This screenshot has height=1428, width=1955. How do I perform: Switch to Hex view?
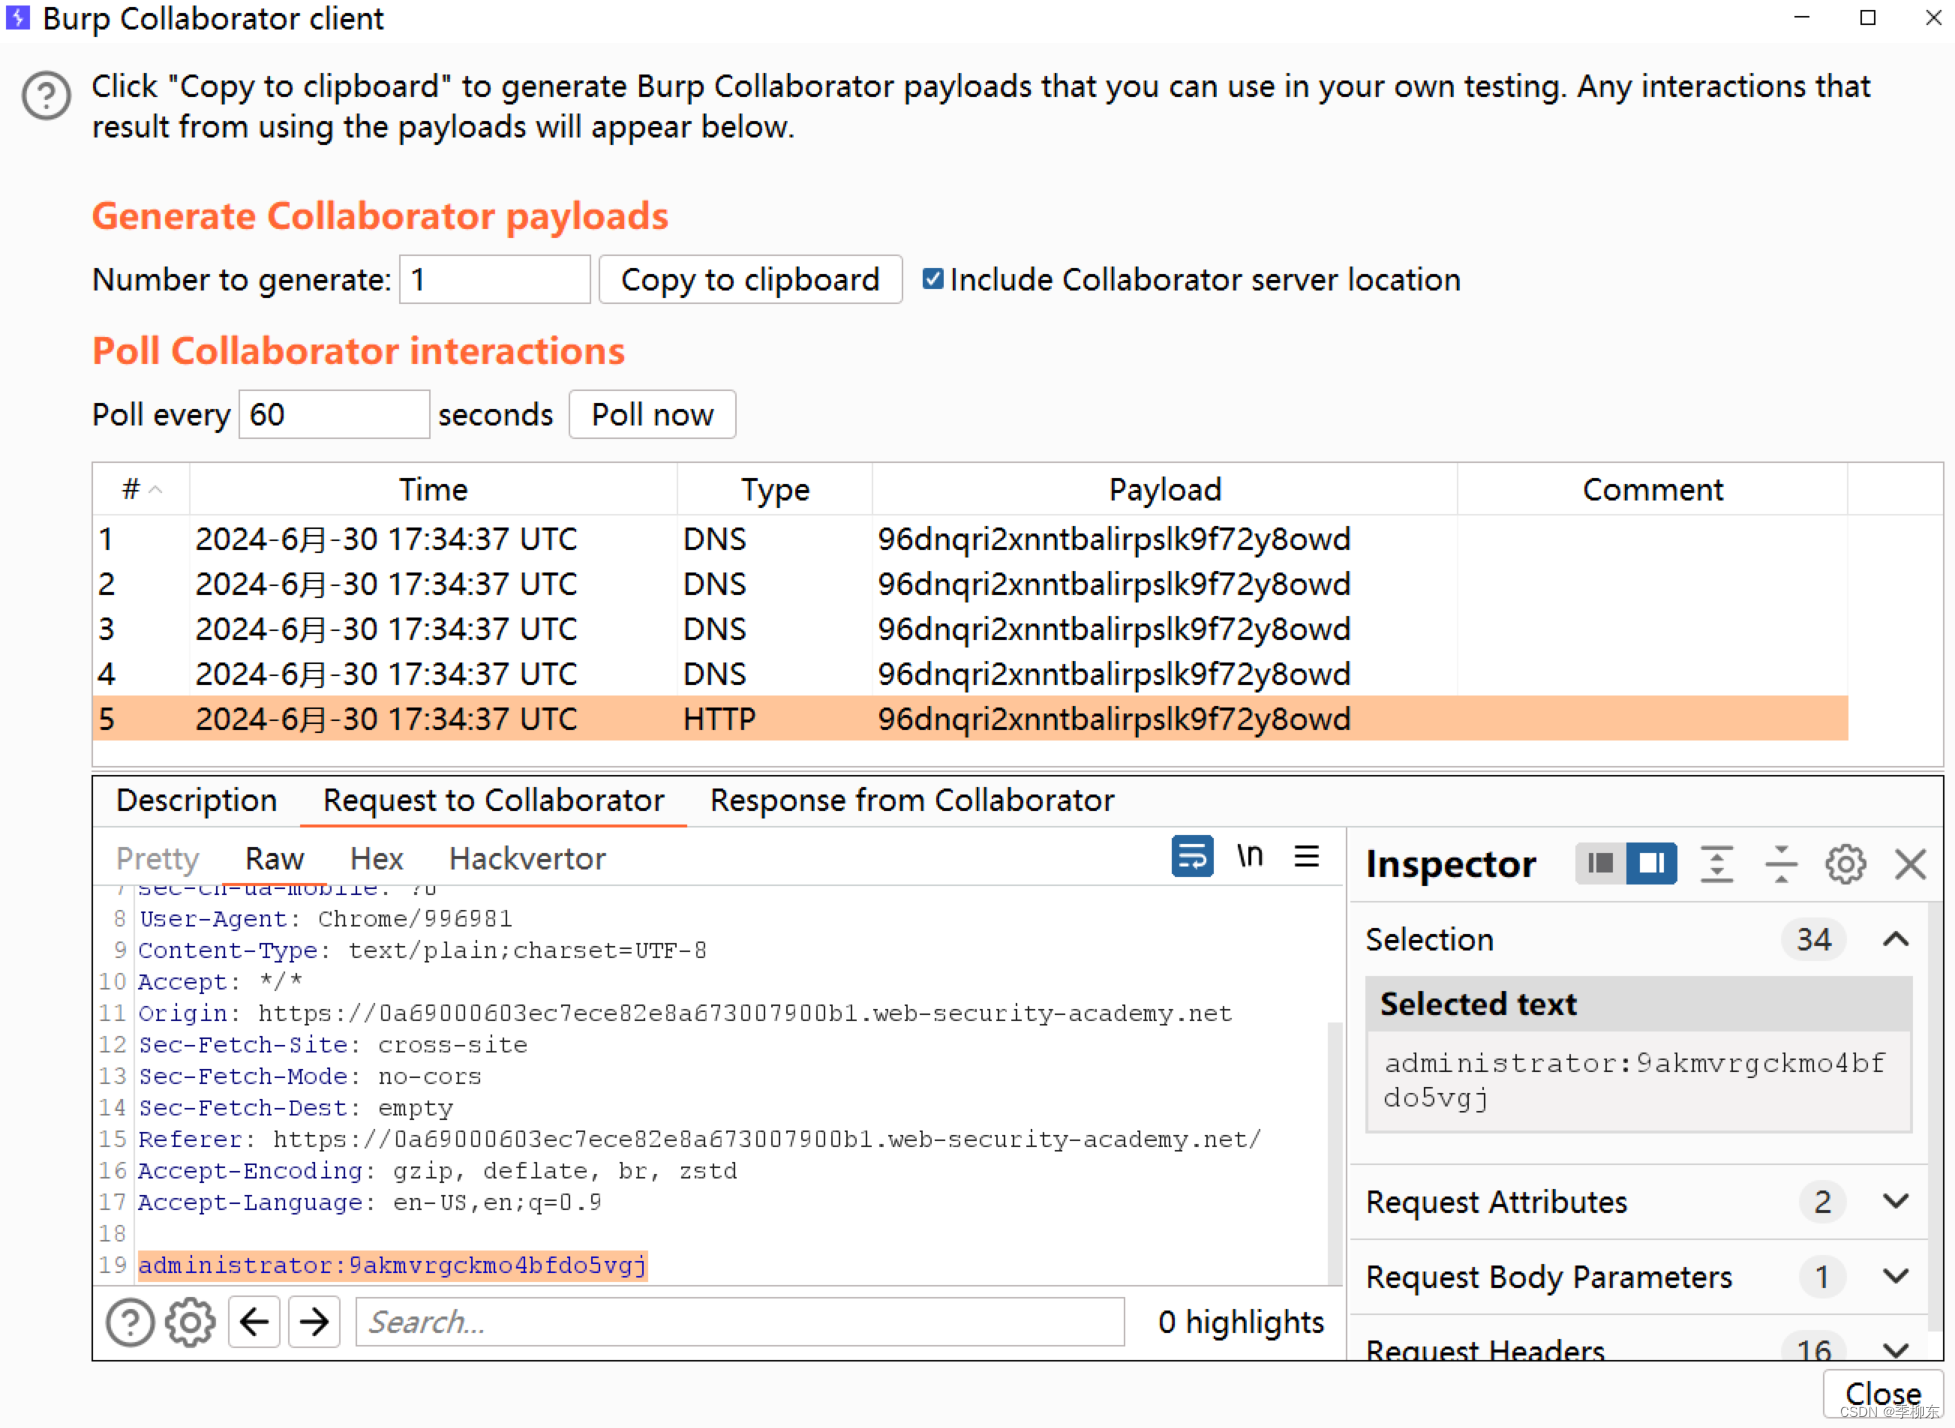tap(376, 858)
